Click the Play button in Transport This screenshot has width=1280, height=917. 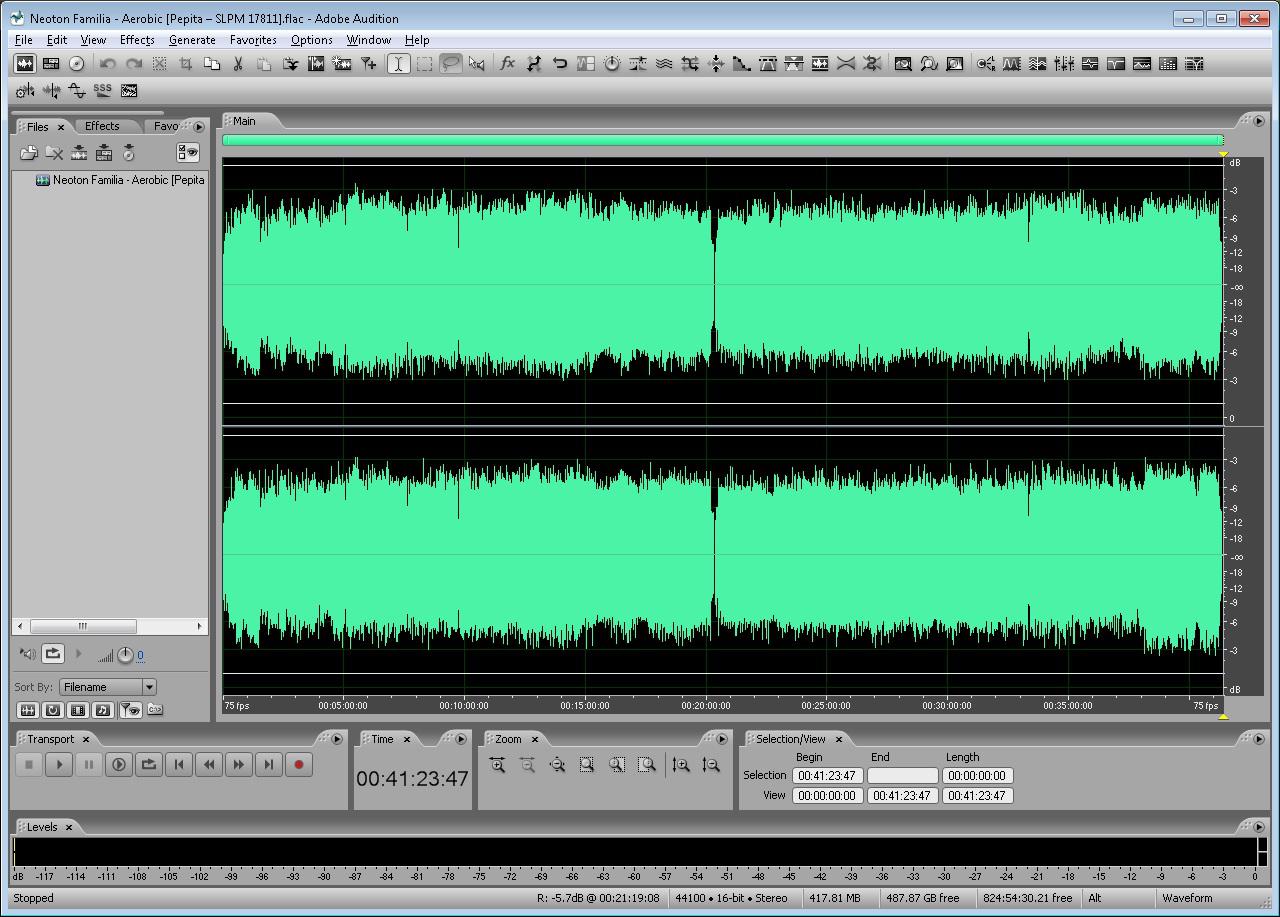pos(59,765)
